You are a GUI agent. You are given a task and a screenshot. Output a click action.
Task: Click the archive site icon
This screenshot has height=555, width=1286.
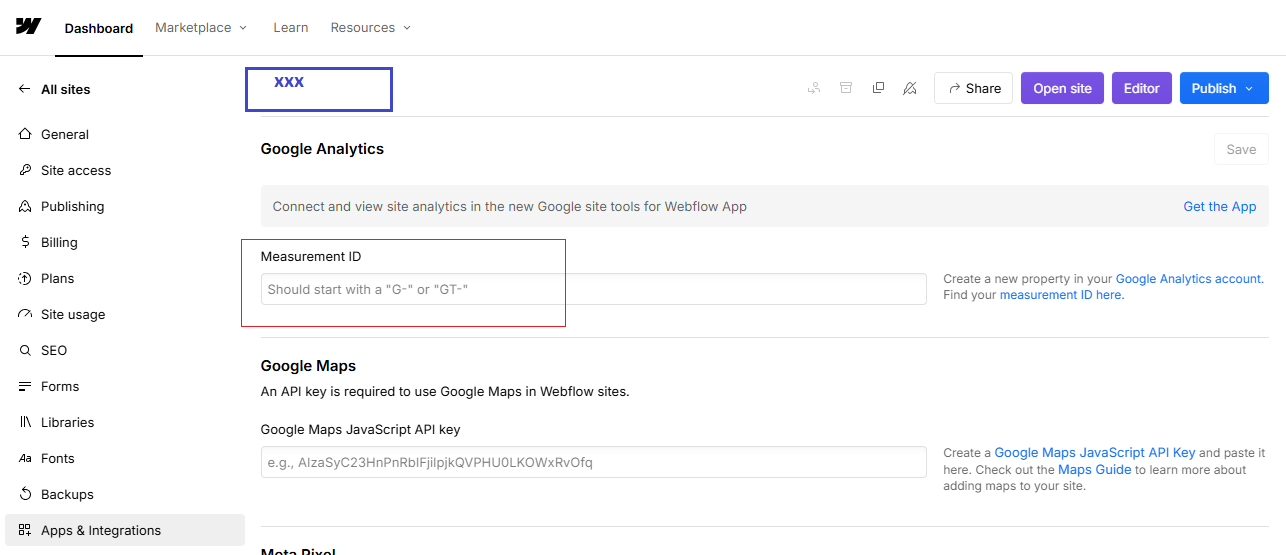click(846, 88)
